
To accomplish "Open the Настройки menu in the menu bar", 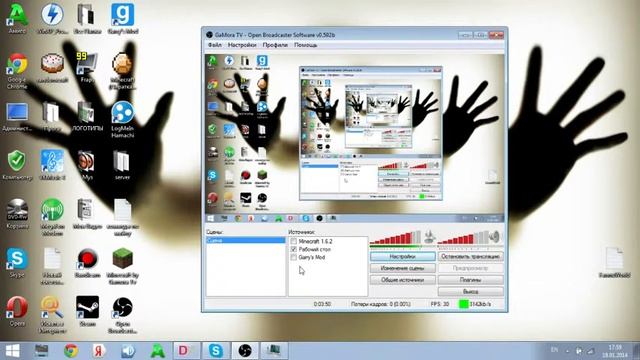I will pos(242,45).
